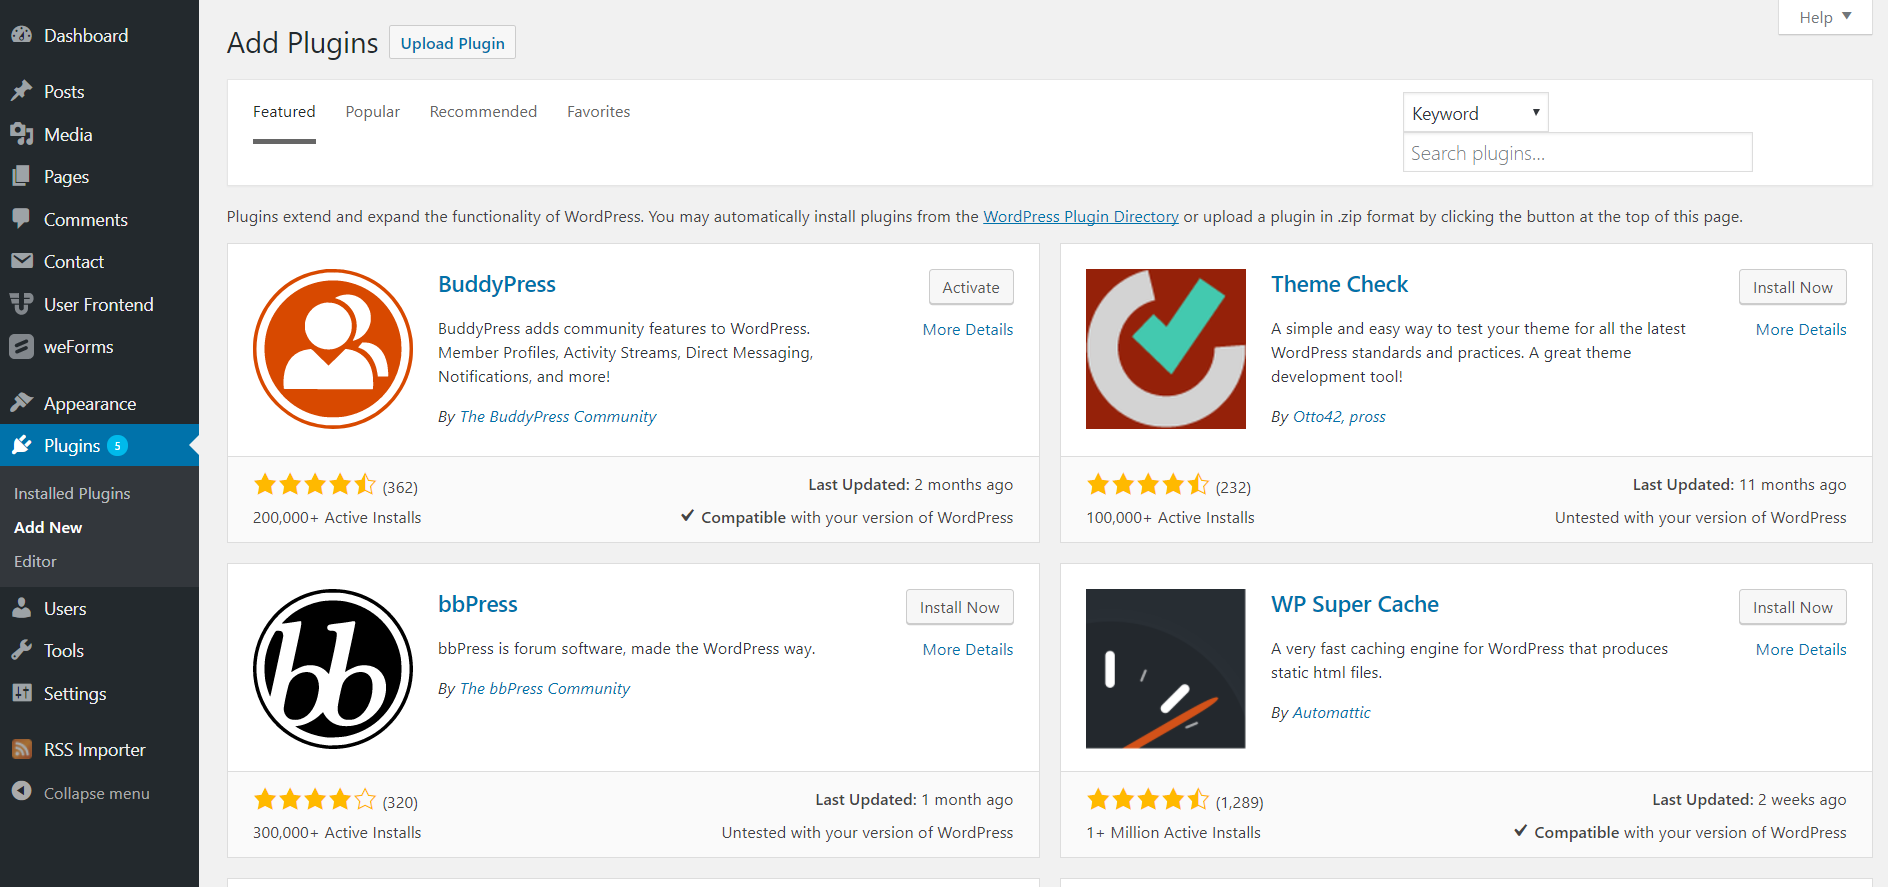Click BuddyPress star rating
Viewport: 1888px width, 887px height.
[315, 485]
